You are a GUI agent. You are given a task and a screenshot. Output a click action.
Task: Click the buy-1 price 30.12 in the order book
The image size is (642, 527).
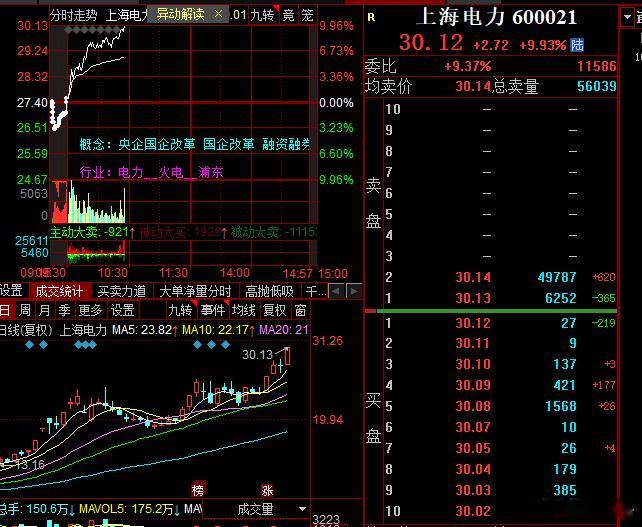coord(473,323)
